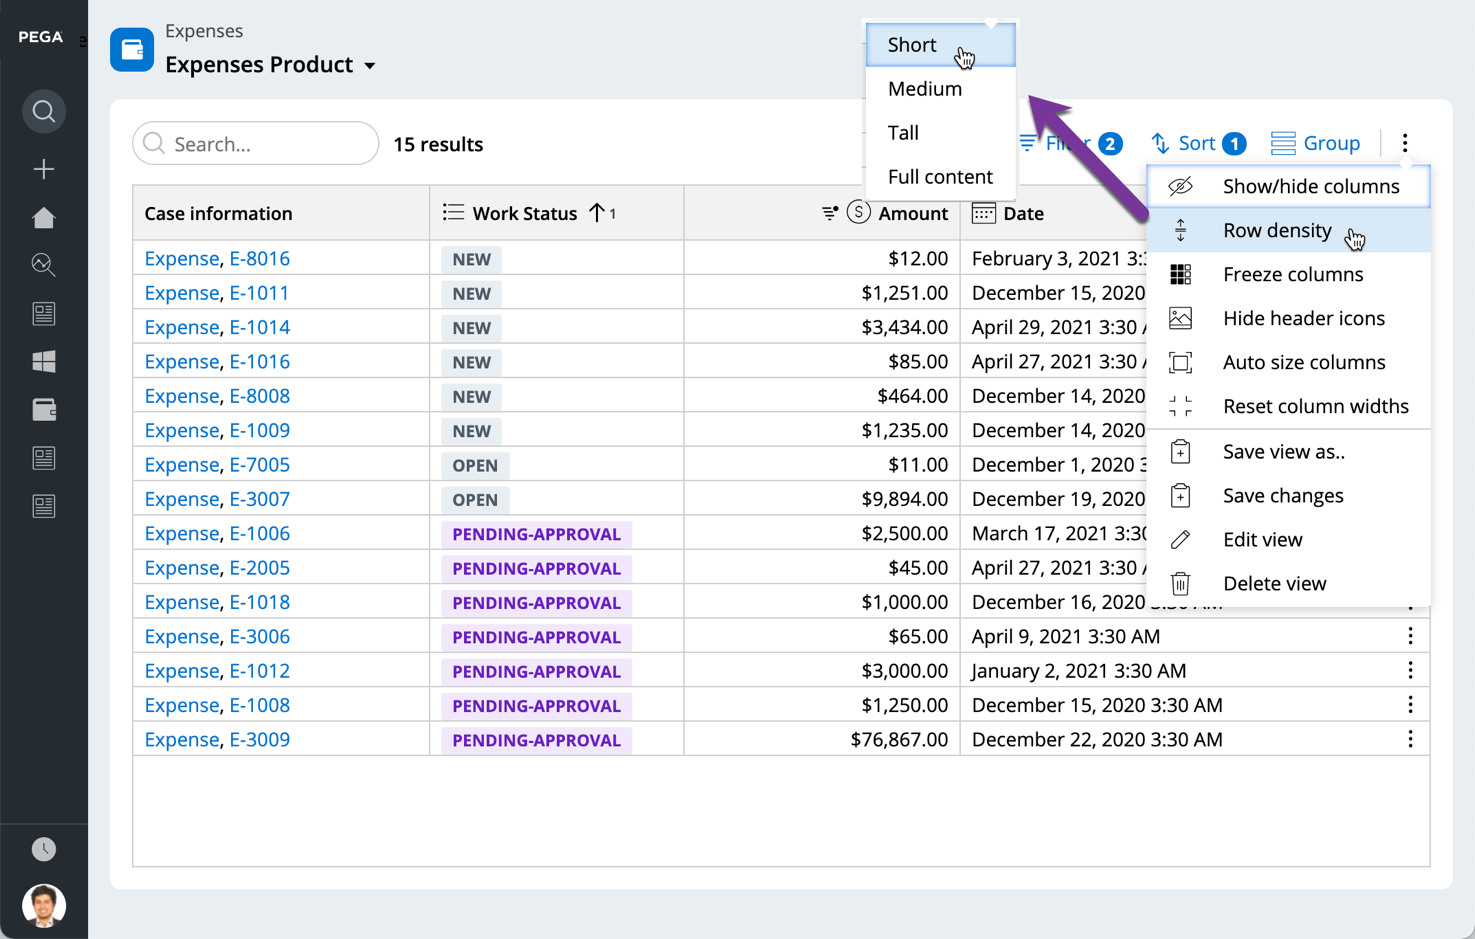Click OPEN status badge for E-3007
Viewport: 1475px width, 939px height.
point(475,499)
